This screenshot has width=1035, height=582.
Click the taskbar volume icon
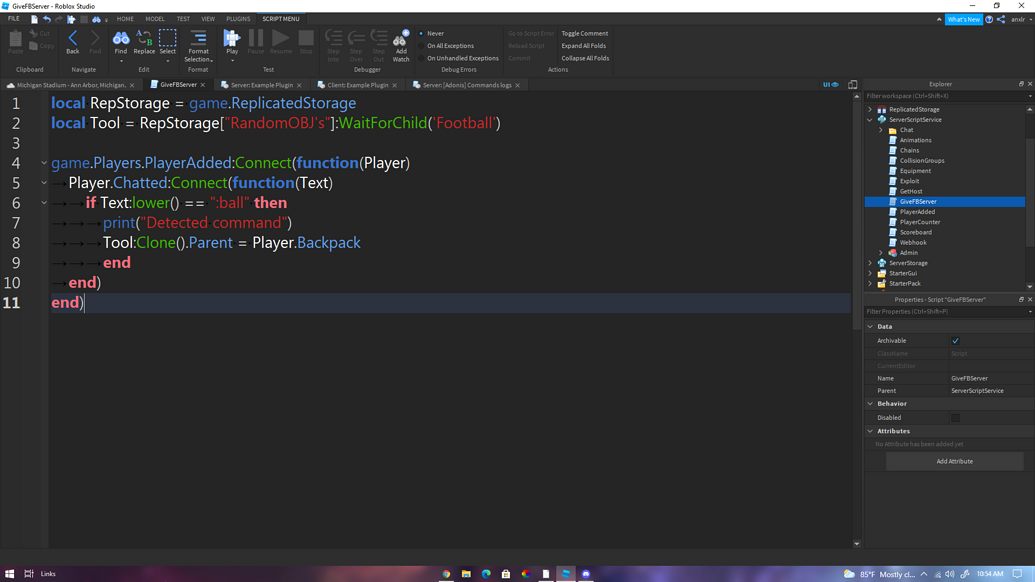click(949, 574)
